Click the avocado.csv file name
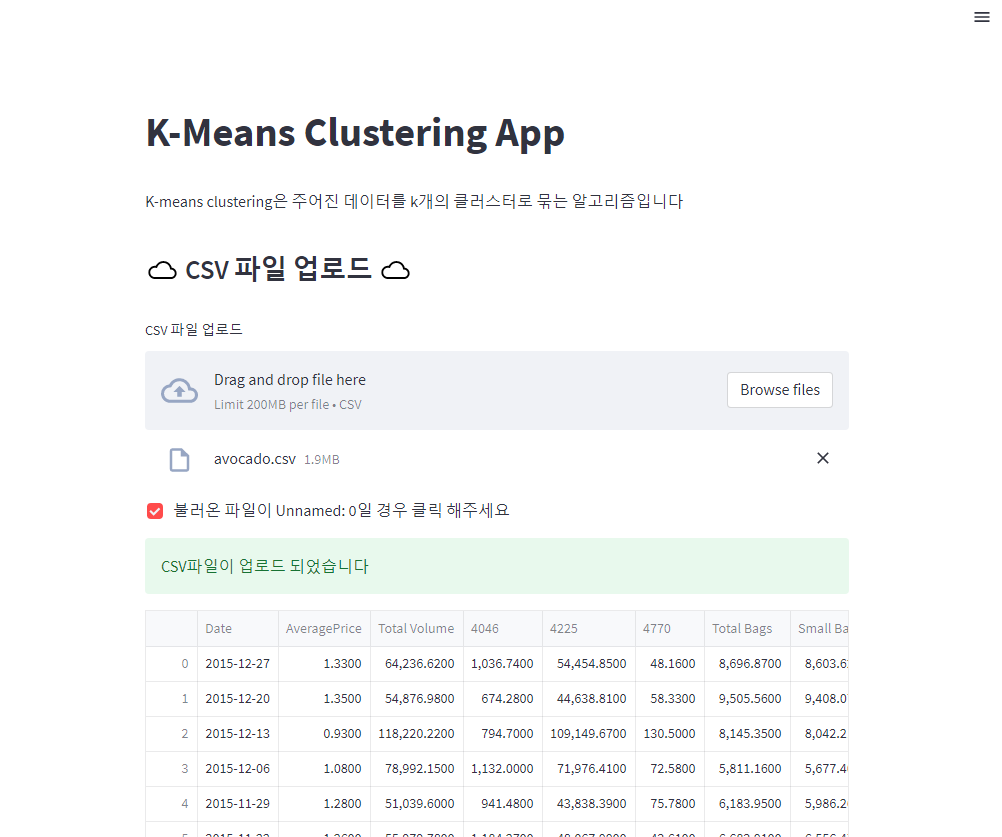 (x=255, y=458)
